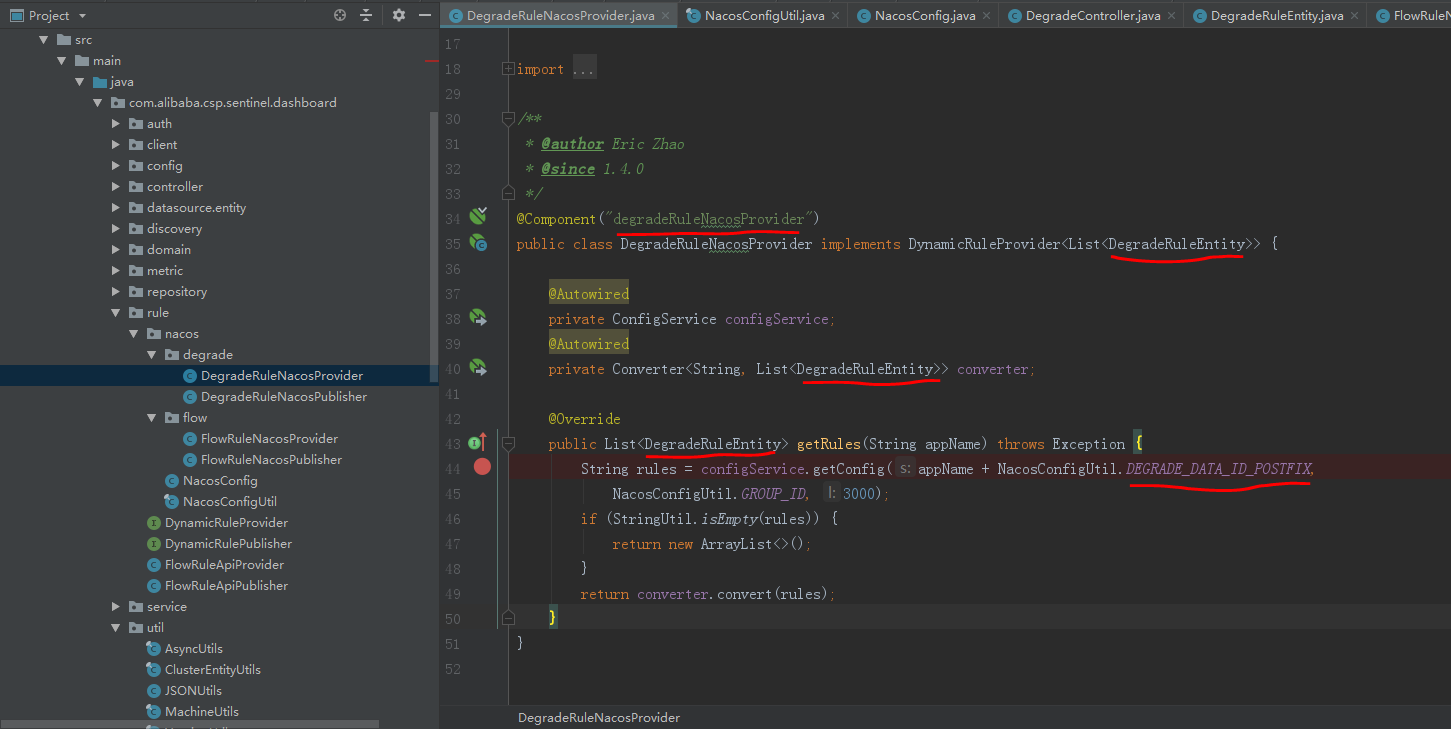This screenshot has width=1451, height=729.
Task: Toggle code folding for getRules method at line 43
Action: [x=508, y=443]
